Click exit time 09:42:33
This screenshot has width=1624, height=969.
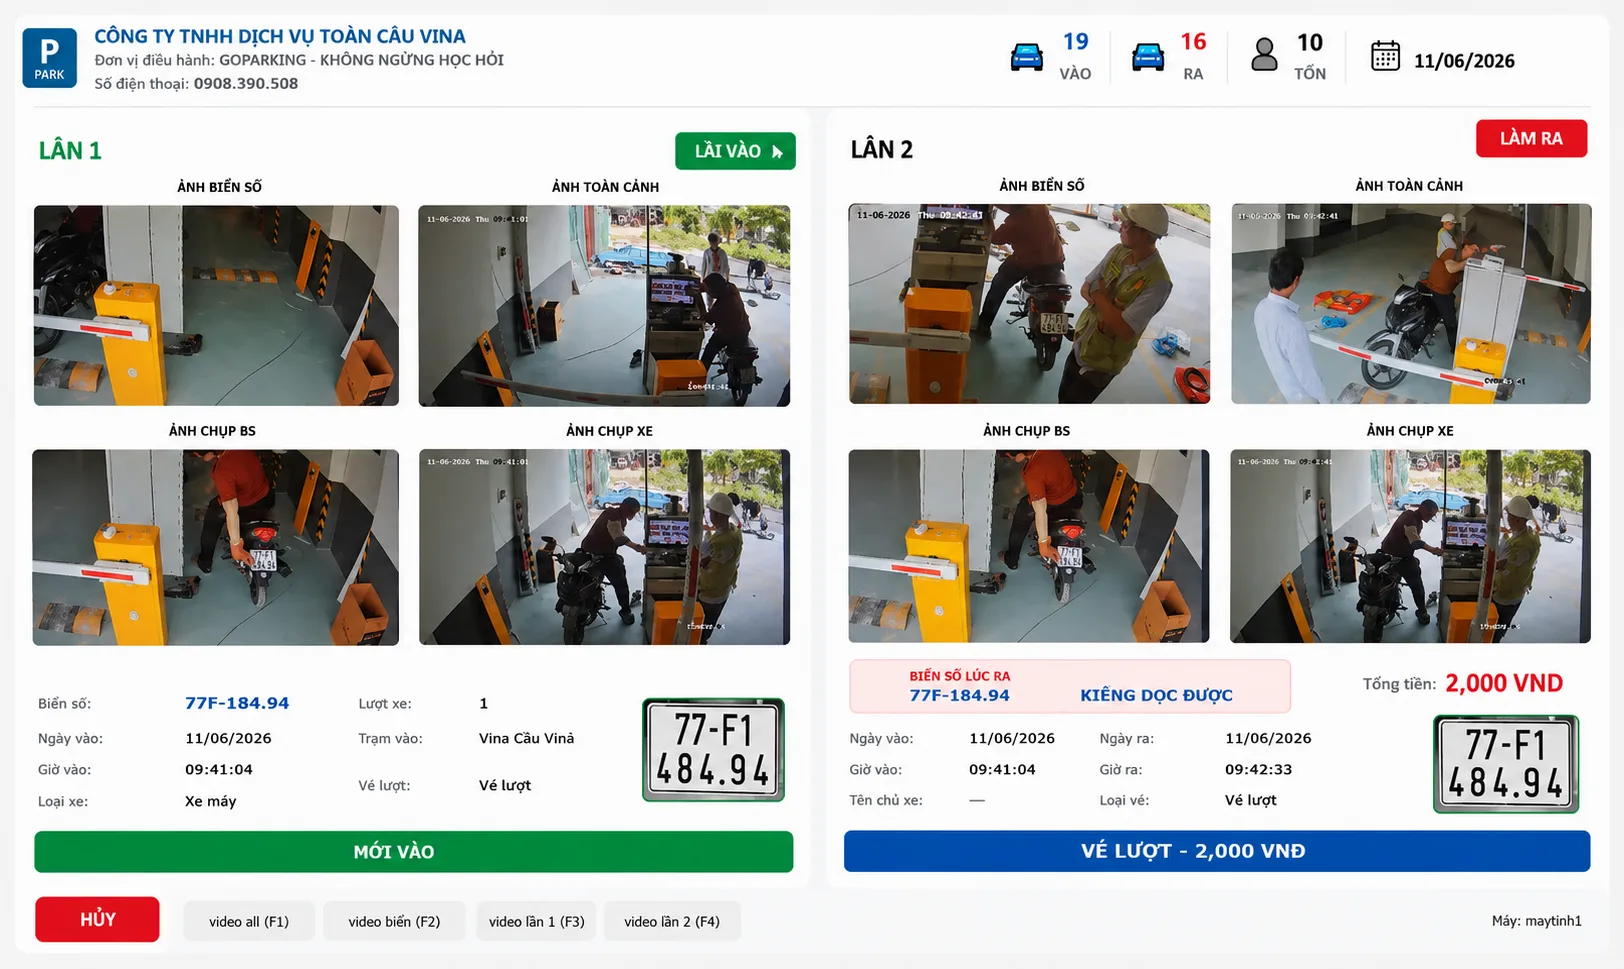pyautogui.click(x=1258, y=770)
